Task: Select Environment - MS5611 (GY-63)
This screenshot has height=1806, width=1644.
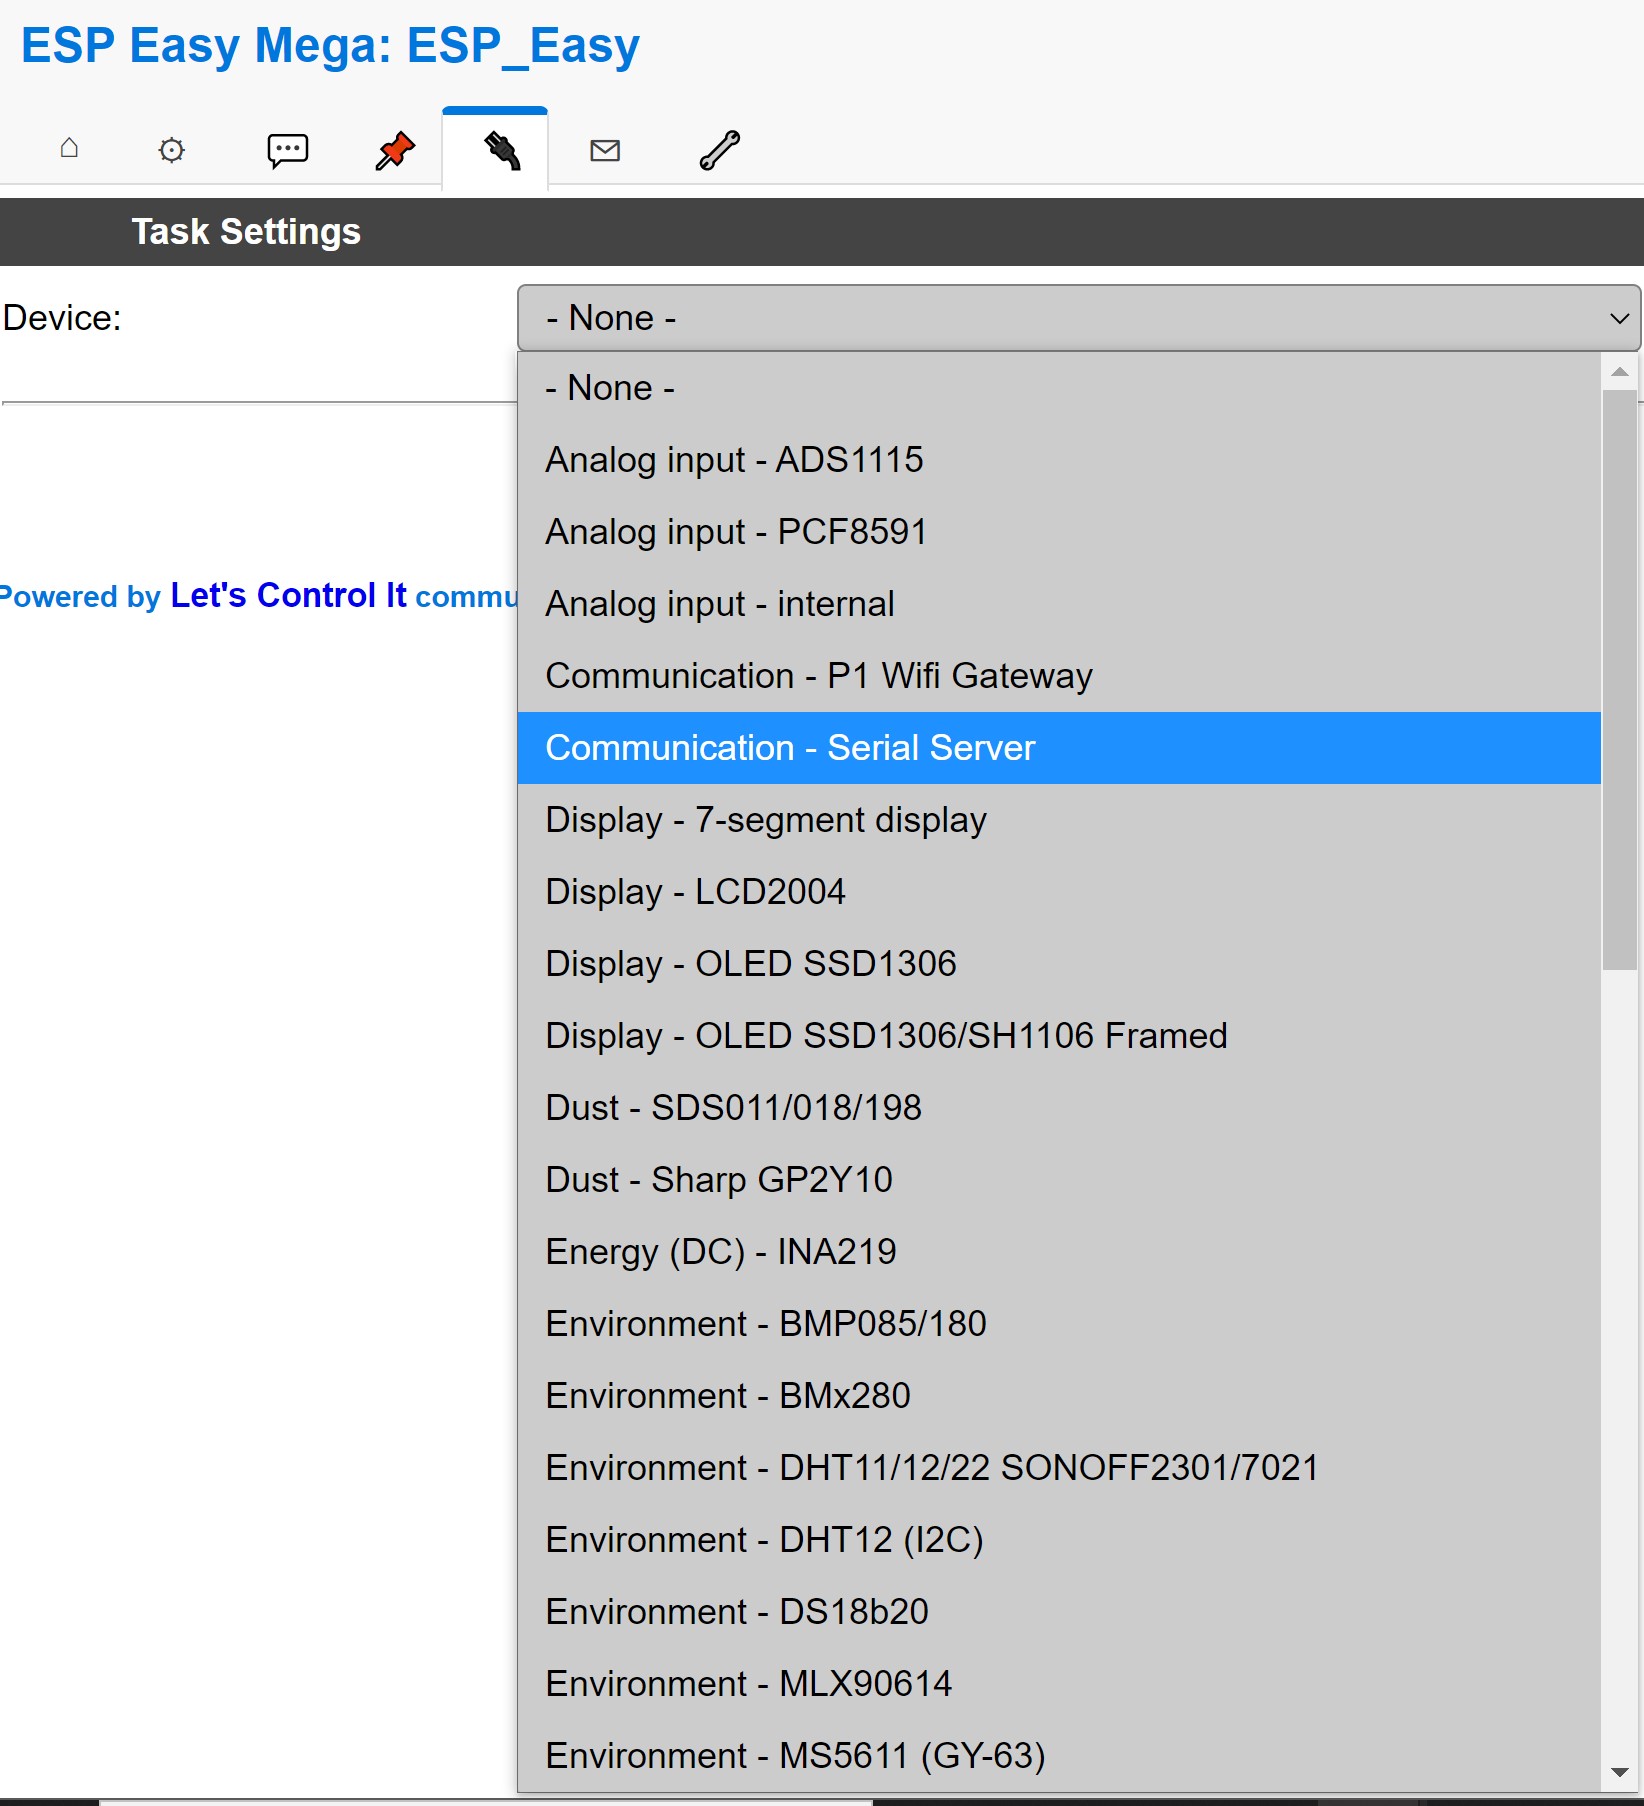Action: pos(1059,1756)
